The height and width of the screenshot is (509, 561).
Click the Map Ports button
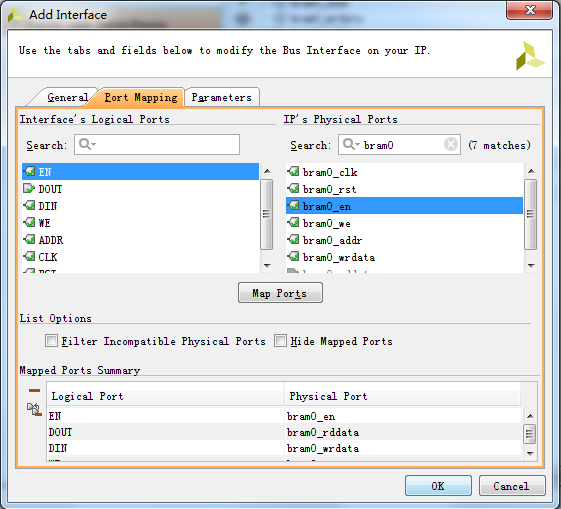(x=280, y=293)
